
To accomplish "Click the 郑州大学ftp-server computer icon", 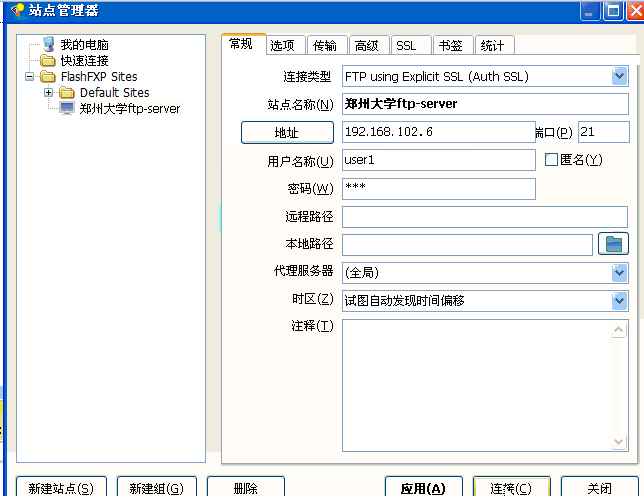I will 67,108.
